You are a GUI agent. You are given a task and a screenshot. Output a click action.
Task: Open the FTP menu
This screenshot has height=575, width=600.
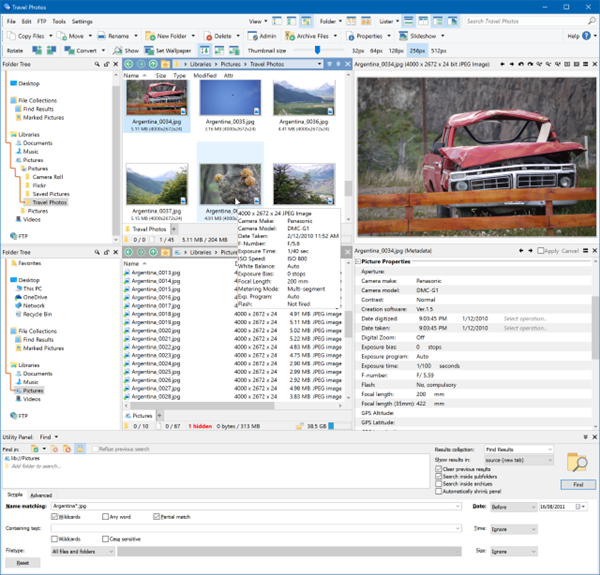41,20
